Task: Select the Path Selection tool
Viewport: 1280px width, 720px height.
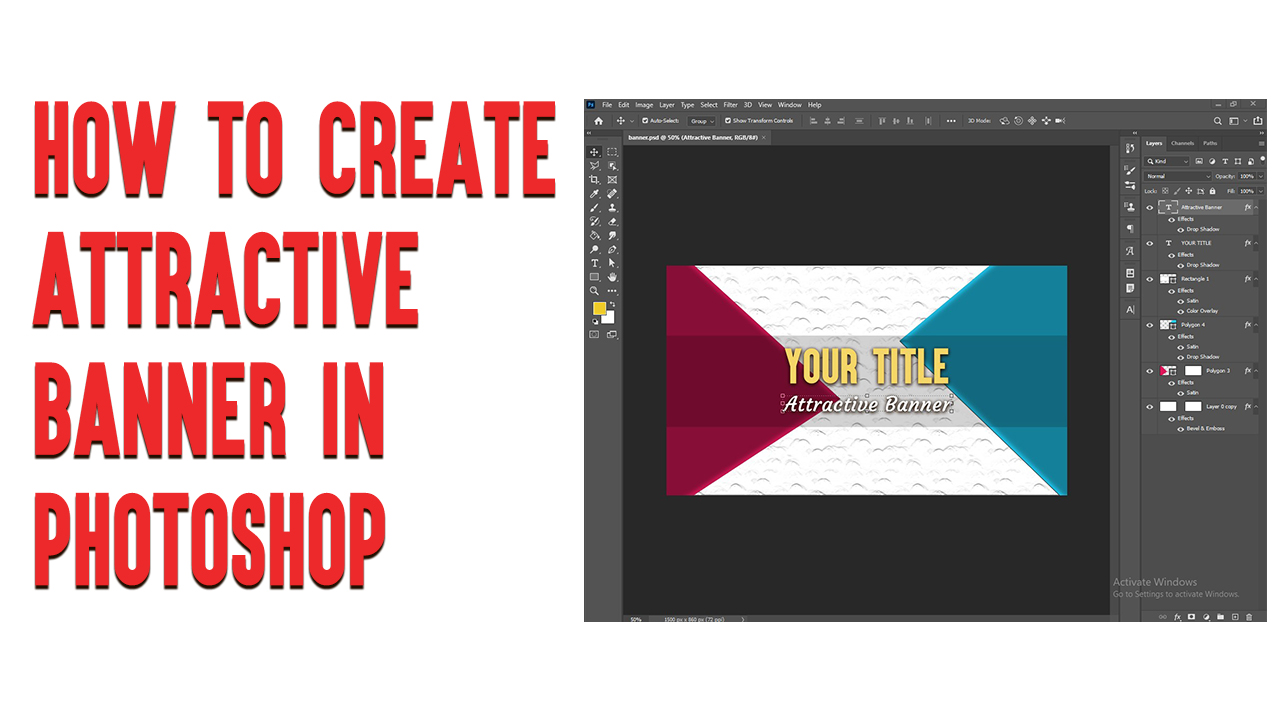Action: pos(612,263)
